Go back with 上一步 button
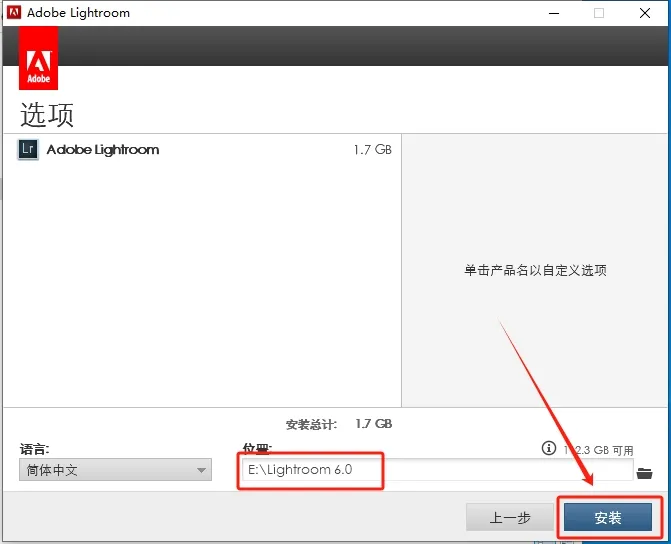671x544 pixels. [510, 517]
